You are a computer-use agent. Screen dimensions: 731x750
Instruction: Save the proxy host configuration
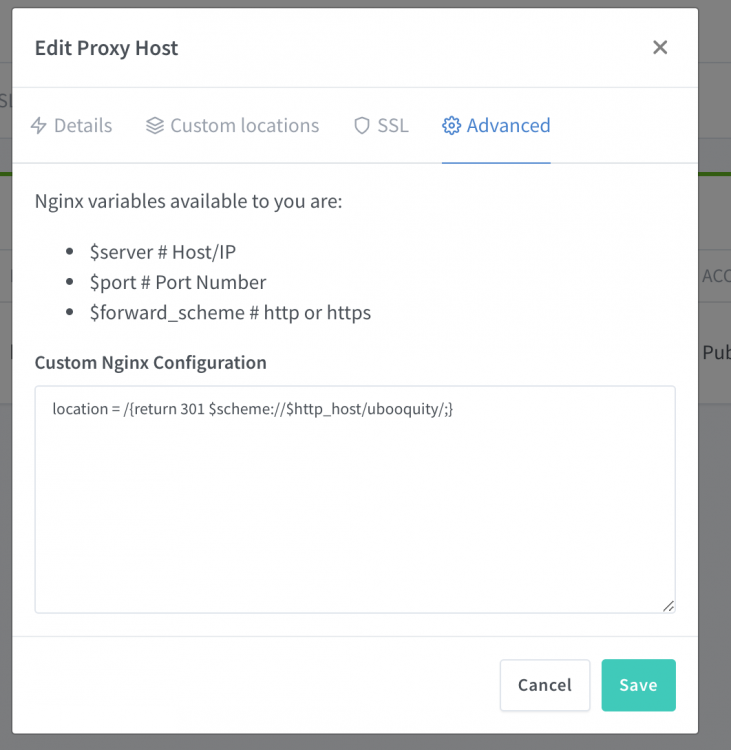coord(638,685)
